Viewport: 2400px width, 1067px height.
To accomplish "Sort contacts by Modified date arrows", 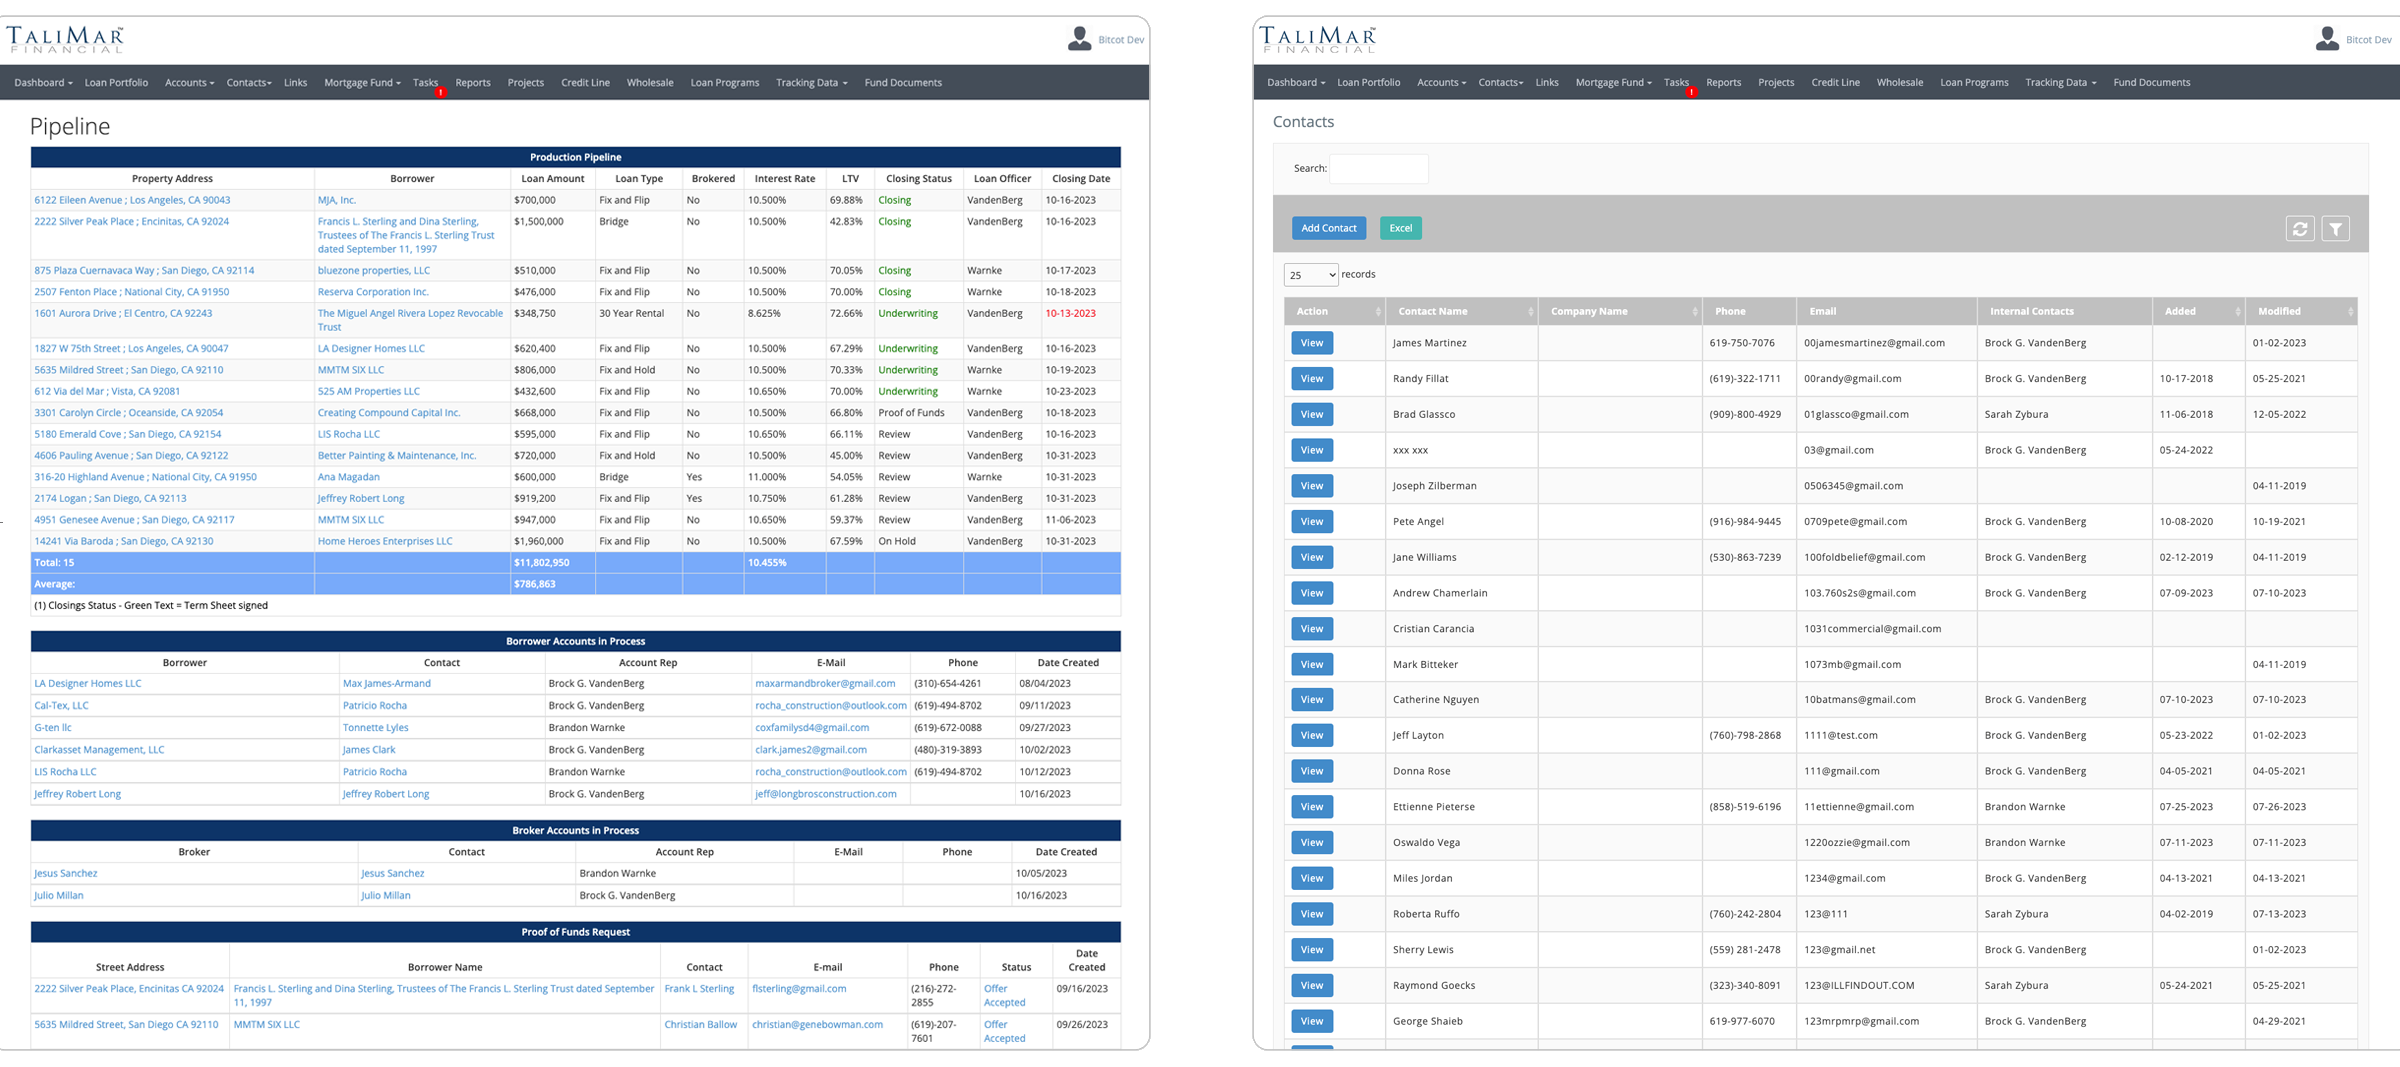I will (2350, 312).
